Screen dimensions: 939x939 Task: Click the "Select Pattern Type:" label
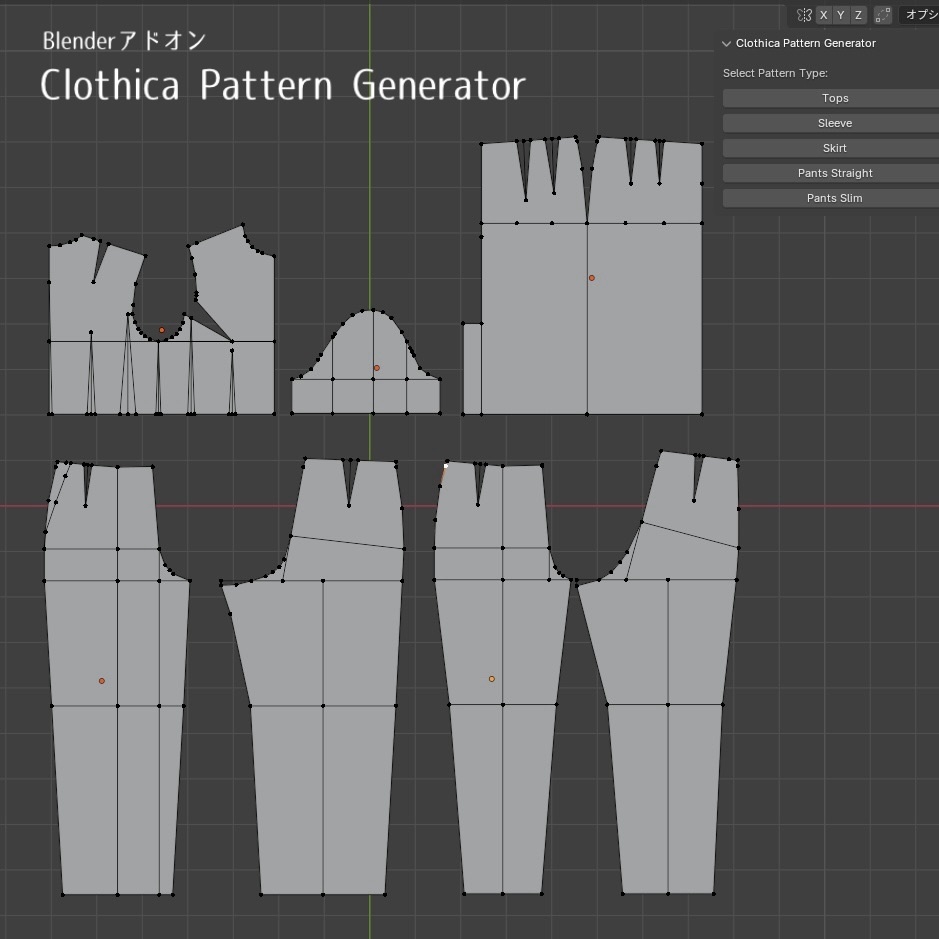pos(775,73)
